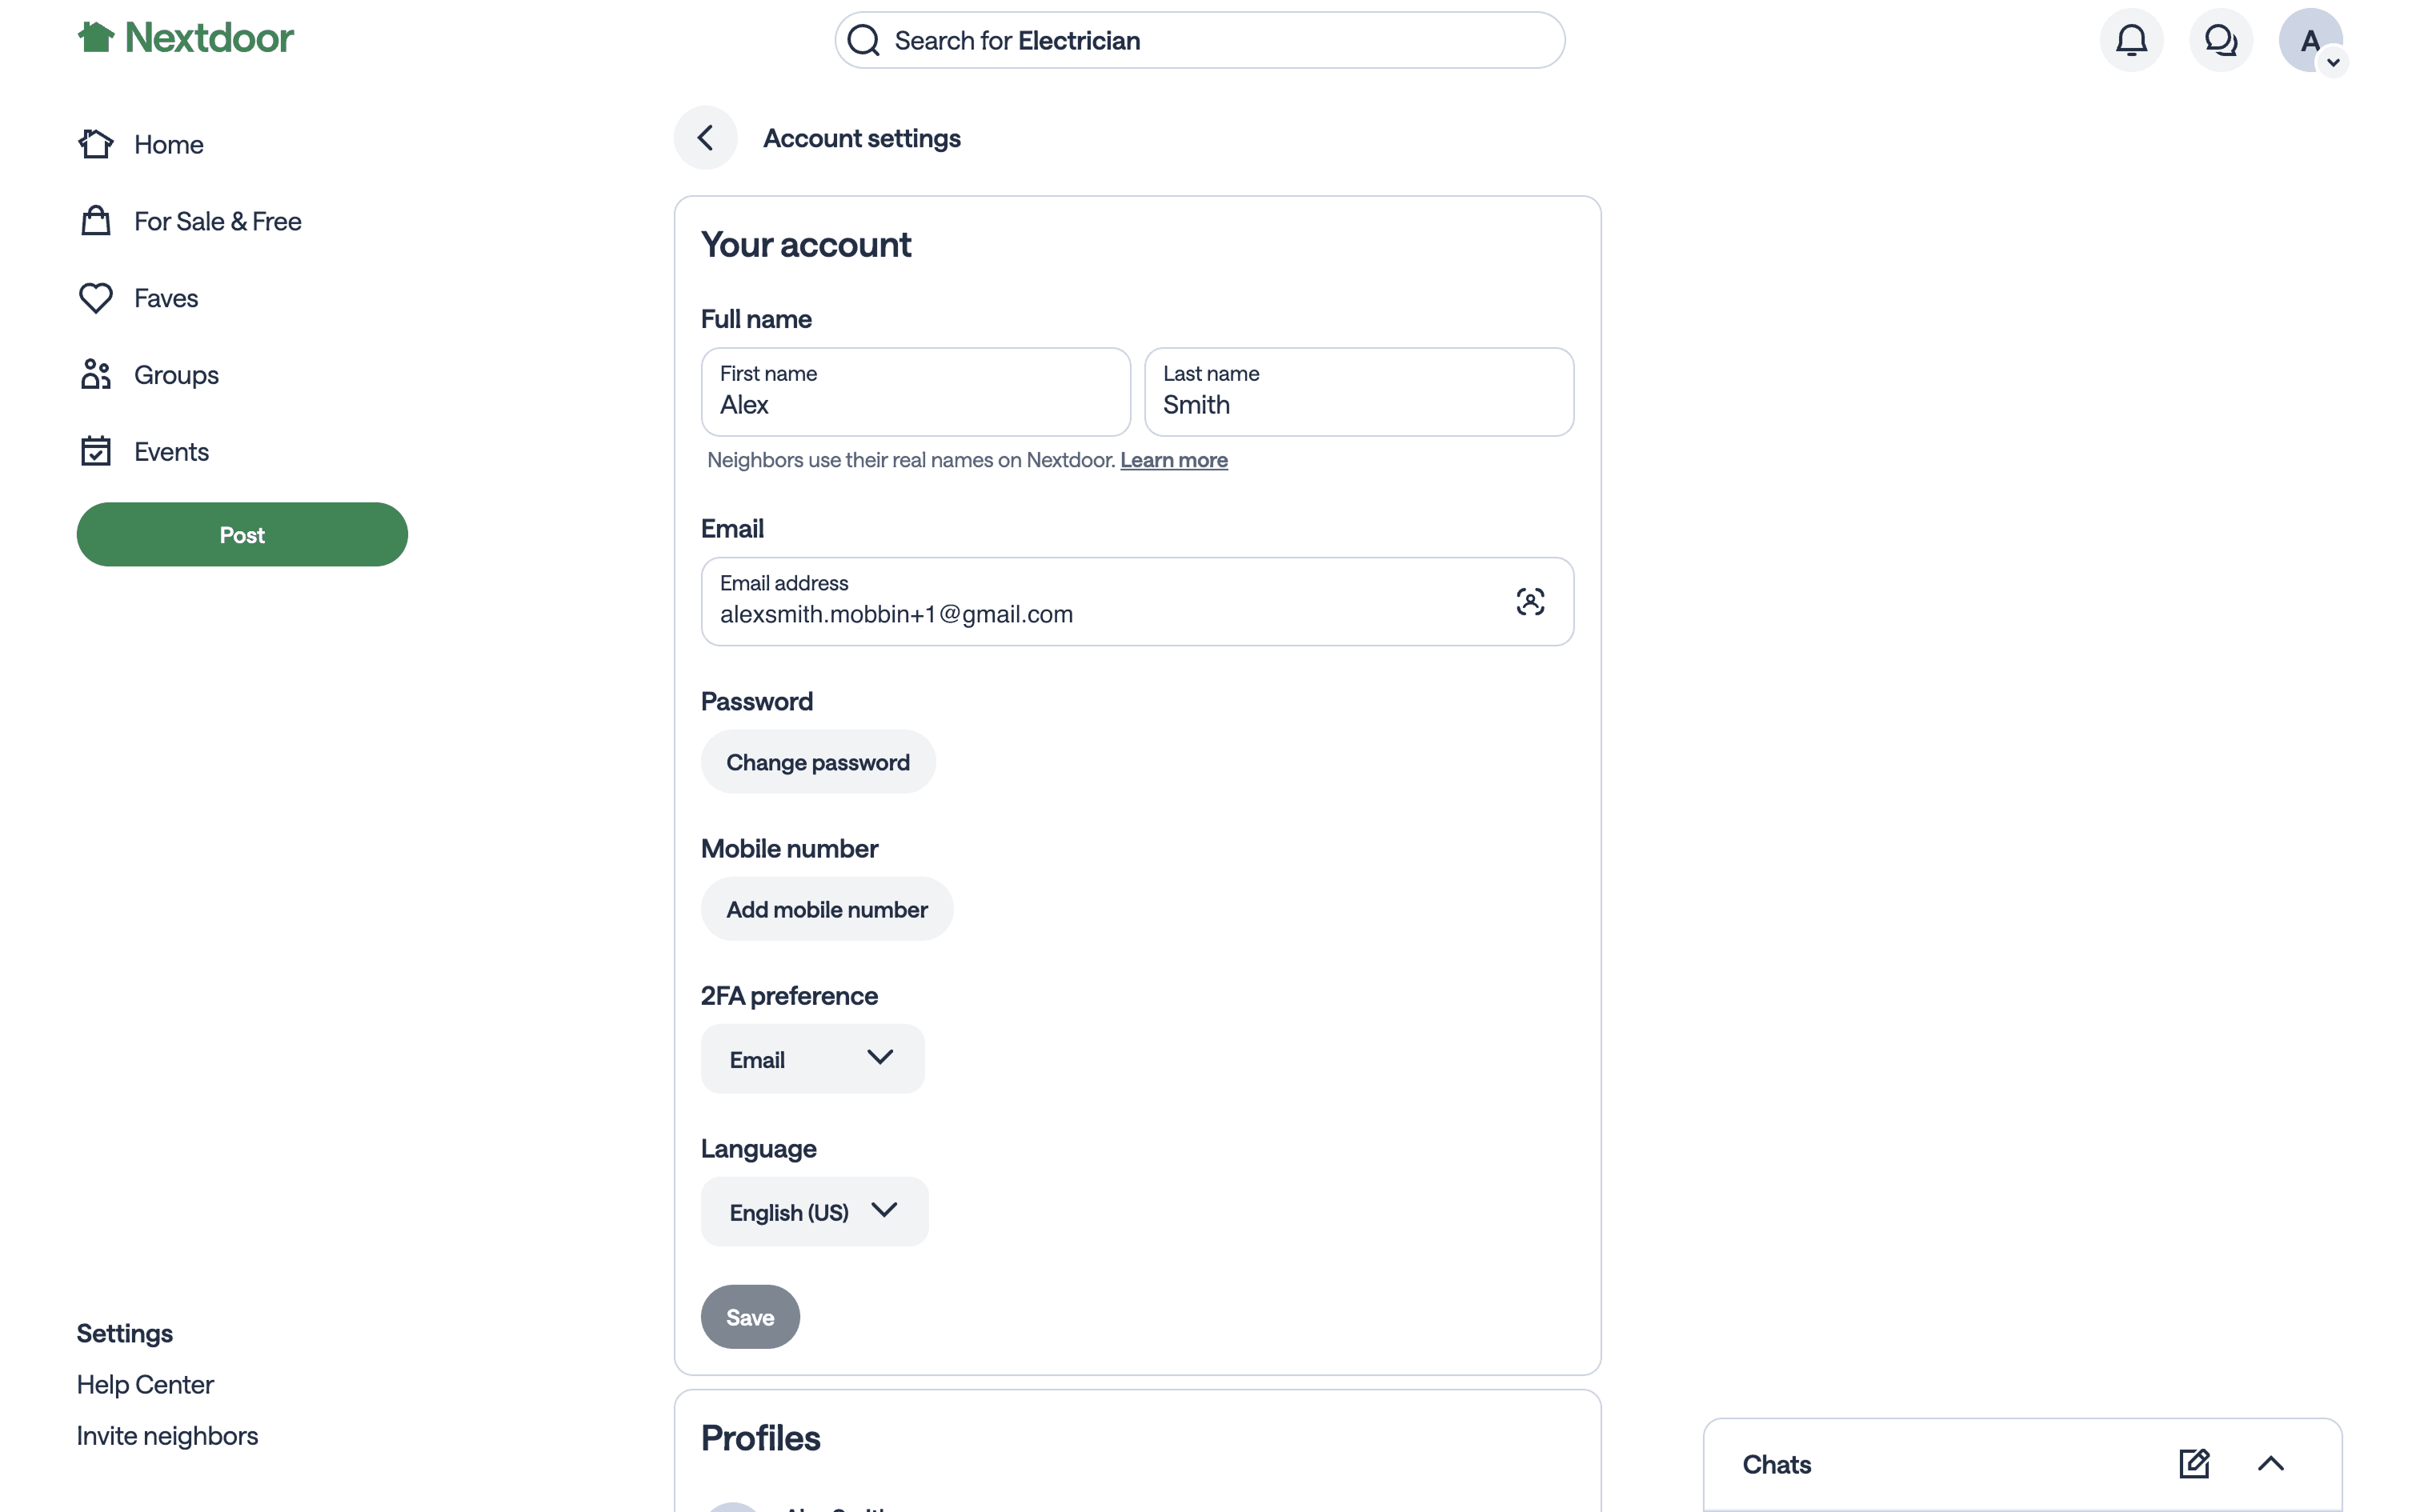Click the contact icon in the email field

(x=1529, y=602)
